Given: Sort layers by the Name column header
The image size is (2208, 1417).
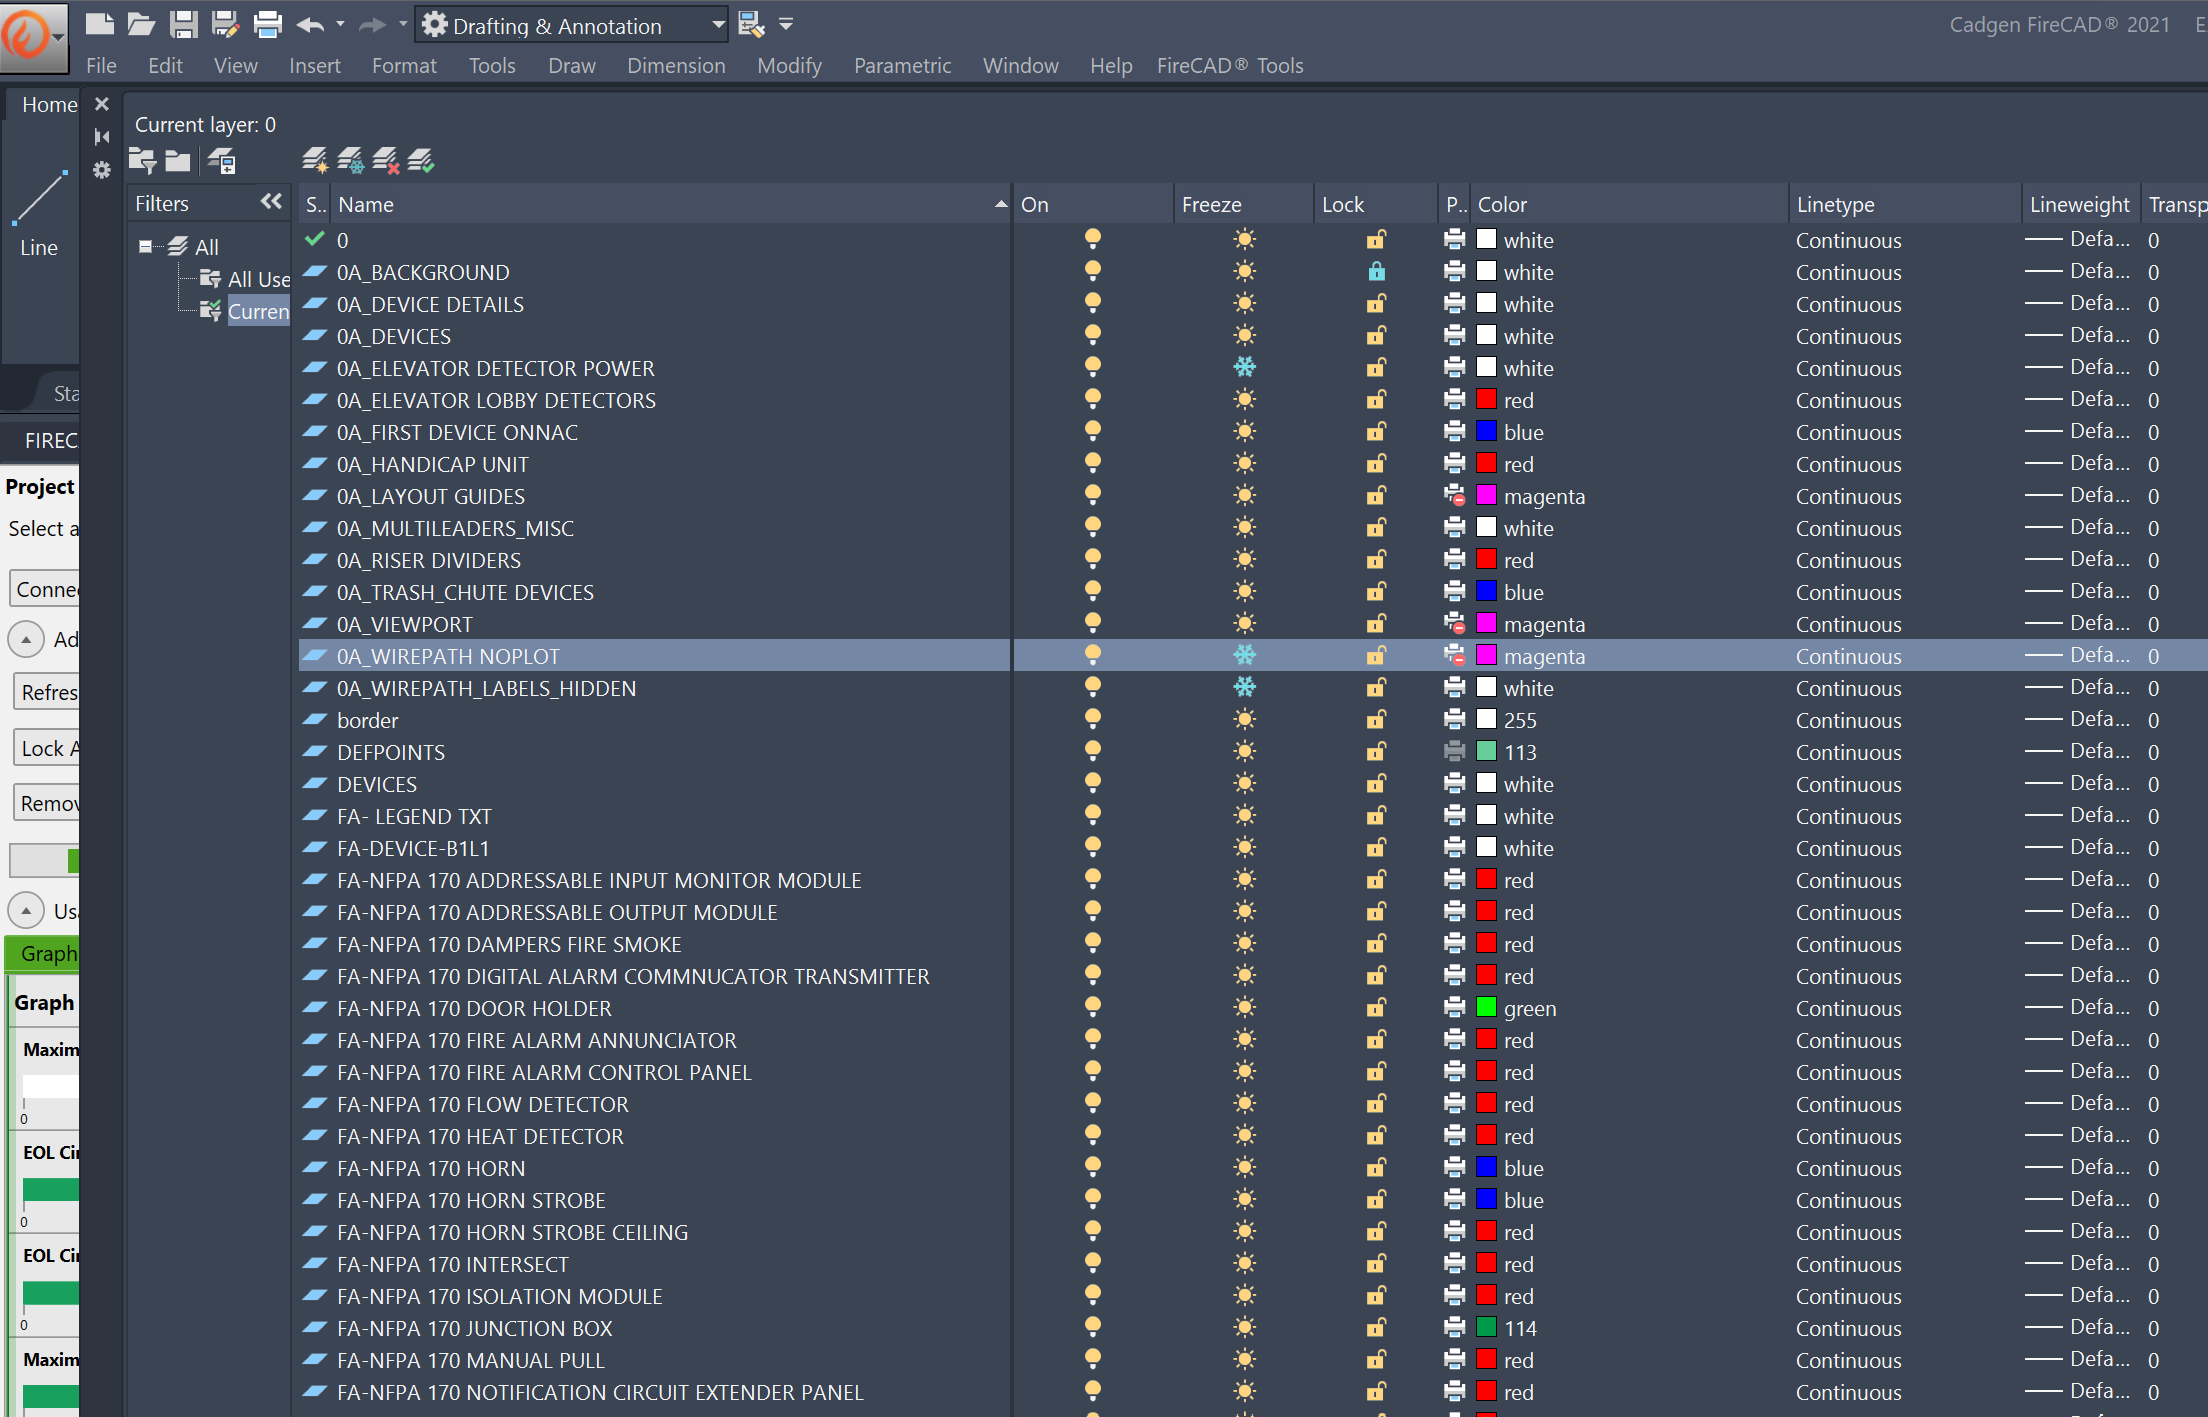Looking at the screenshot, I should click(669, 204).
